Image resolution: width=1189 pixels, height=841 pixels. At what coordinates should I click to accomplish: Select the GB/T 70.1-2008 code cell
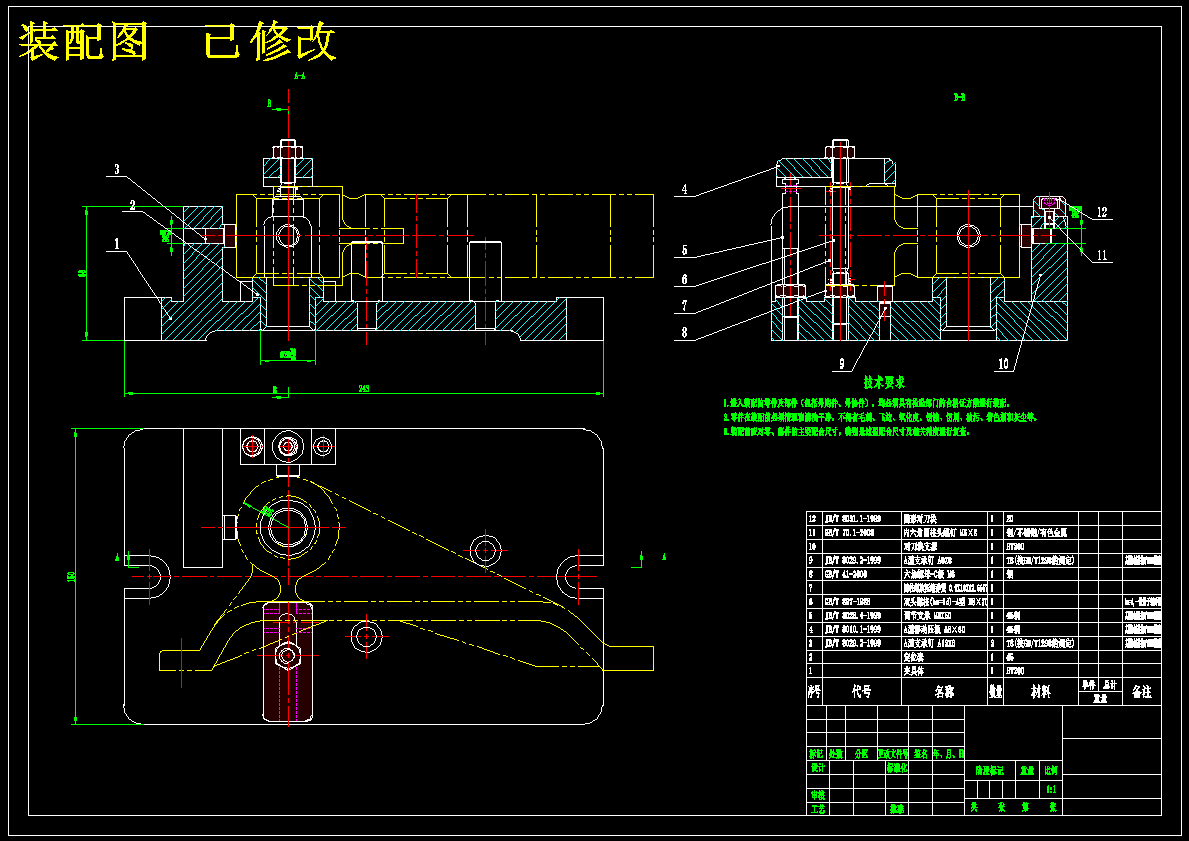point(861,532)
